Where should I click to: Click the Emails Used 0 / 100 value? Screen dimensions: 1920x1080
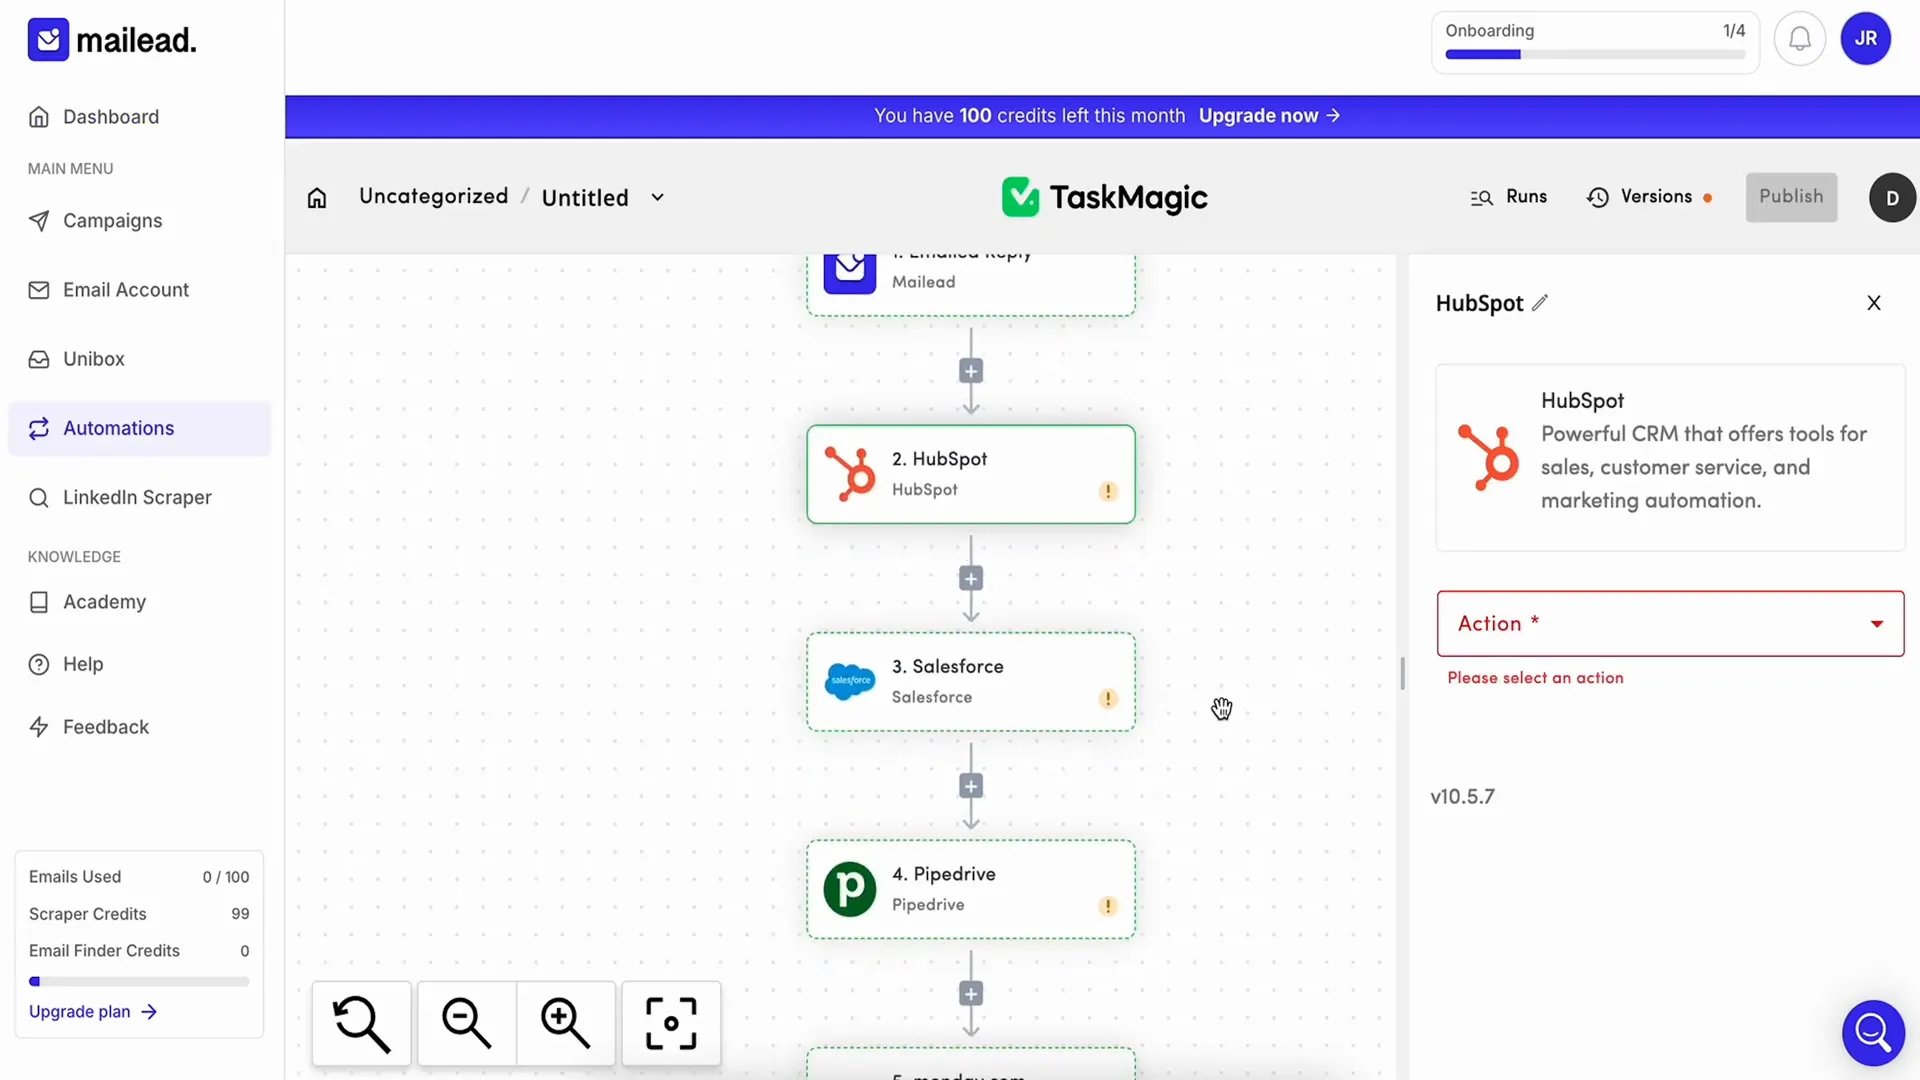click(x=226, y=877)
